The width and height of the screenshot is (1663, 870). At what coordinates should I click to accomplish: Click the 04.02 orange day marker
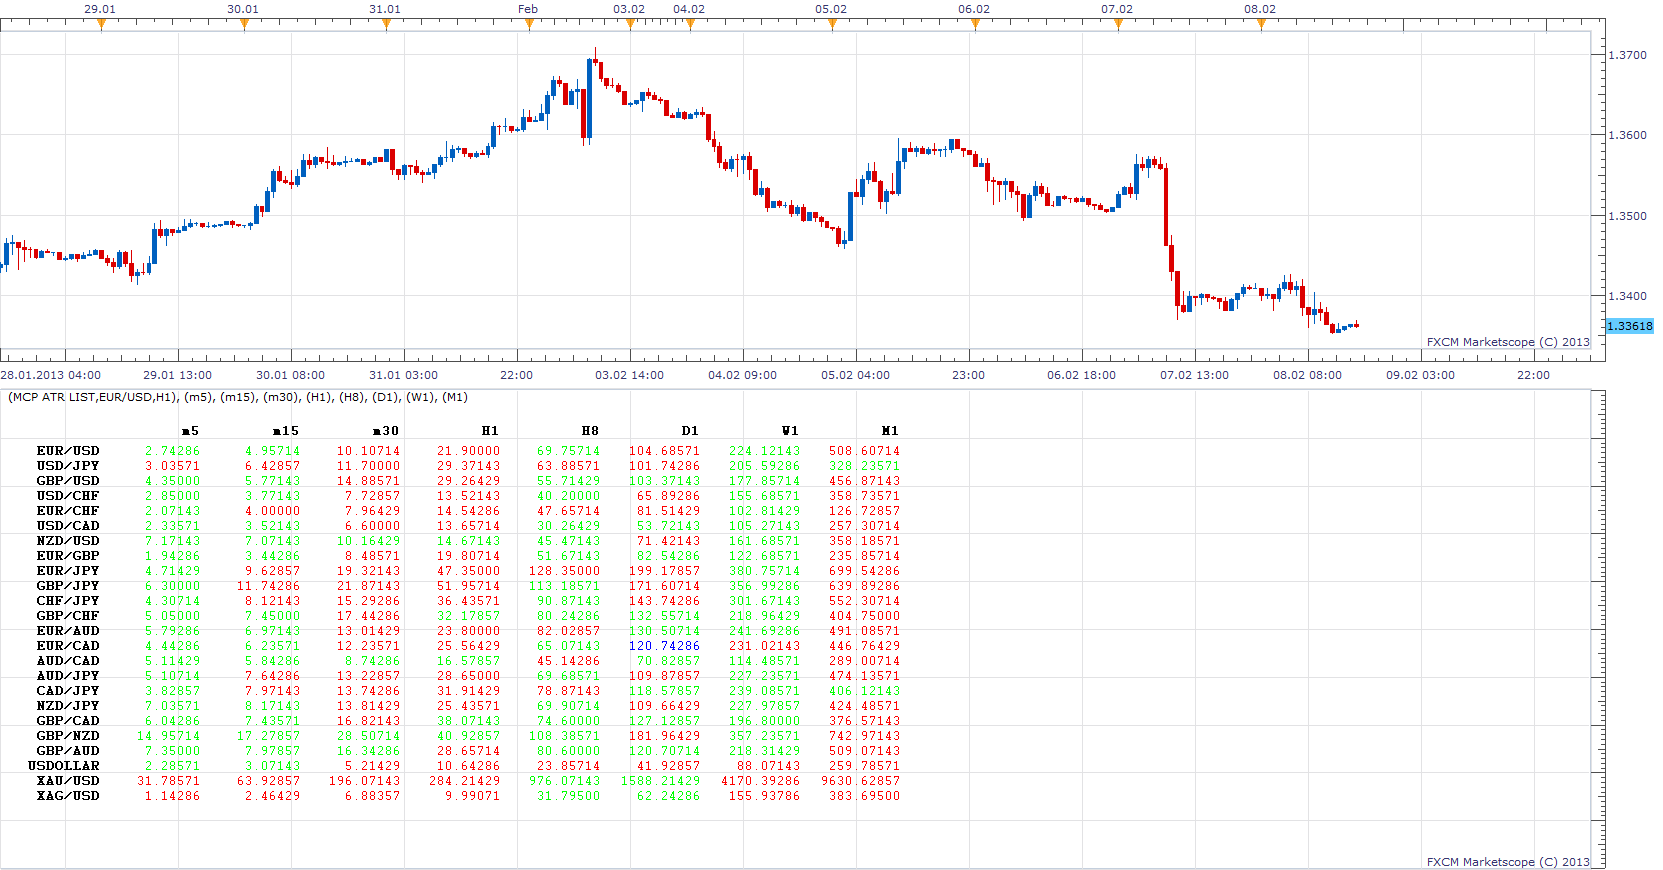[690, 25]
